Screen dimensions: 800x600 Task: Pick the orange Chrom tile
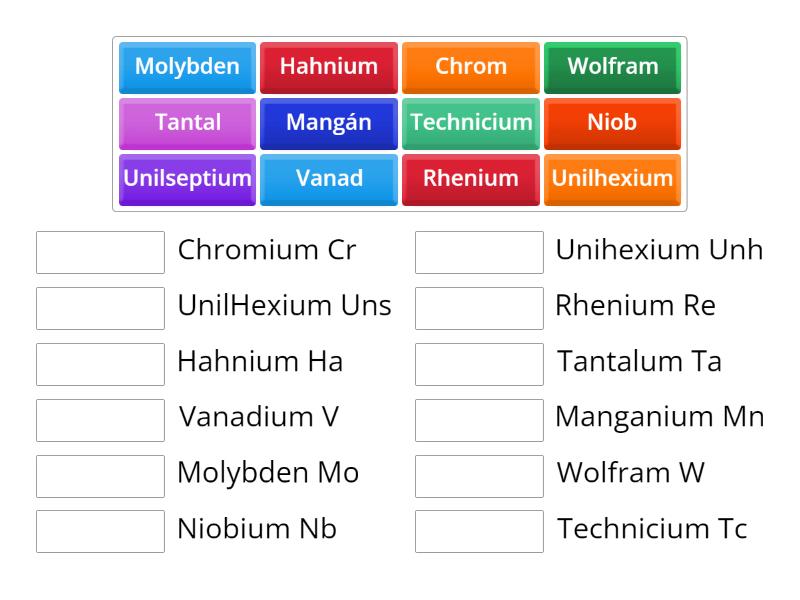point(471,67)
